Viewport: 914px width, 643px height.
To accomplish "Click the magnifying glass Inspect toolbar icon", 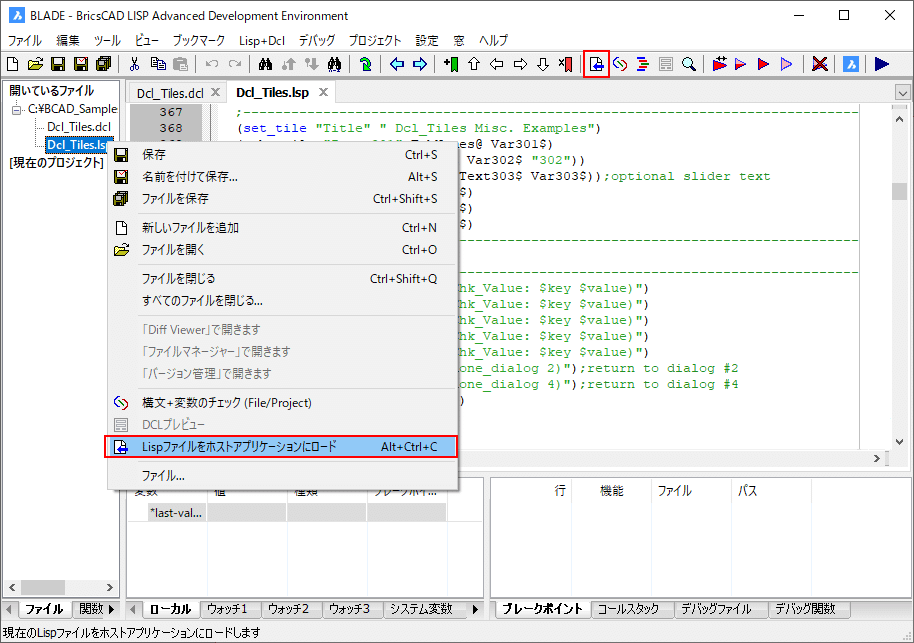I will [x=688, y=64].
